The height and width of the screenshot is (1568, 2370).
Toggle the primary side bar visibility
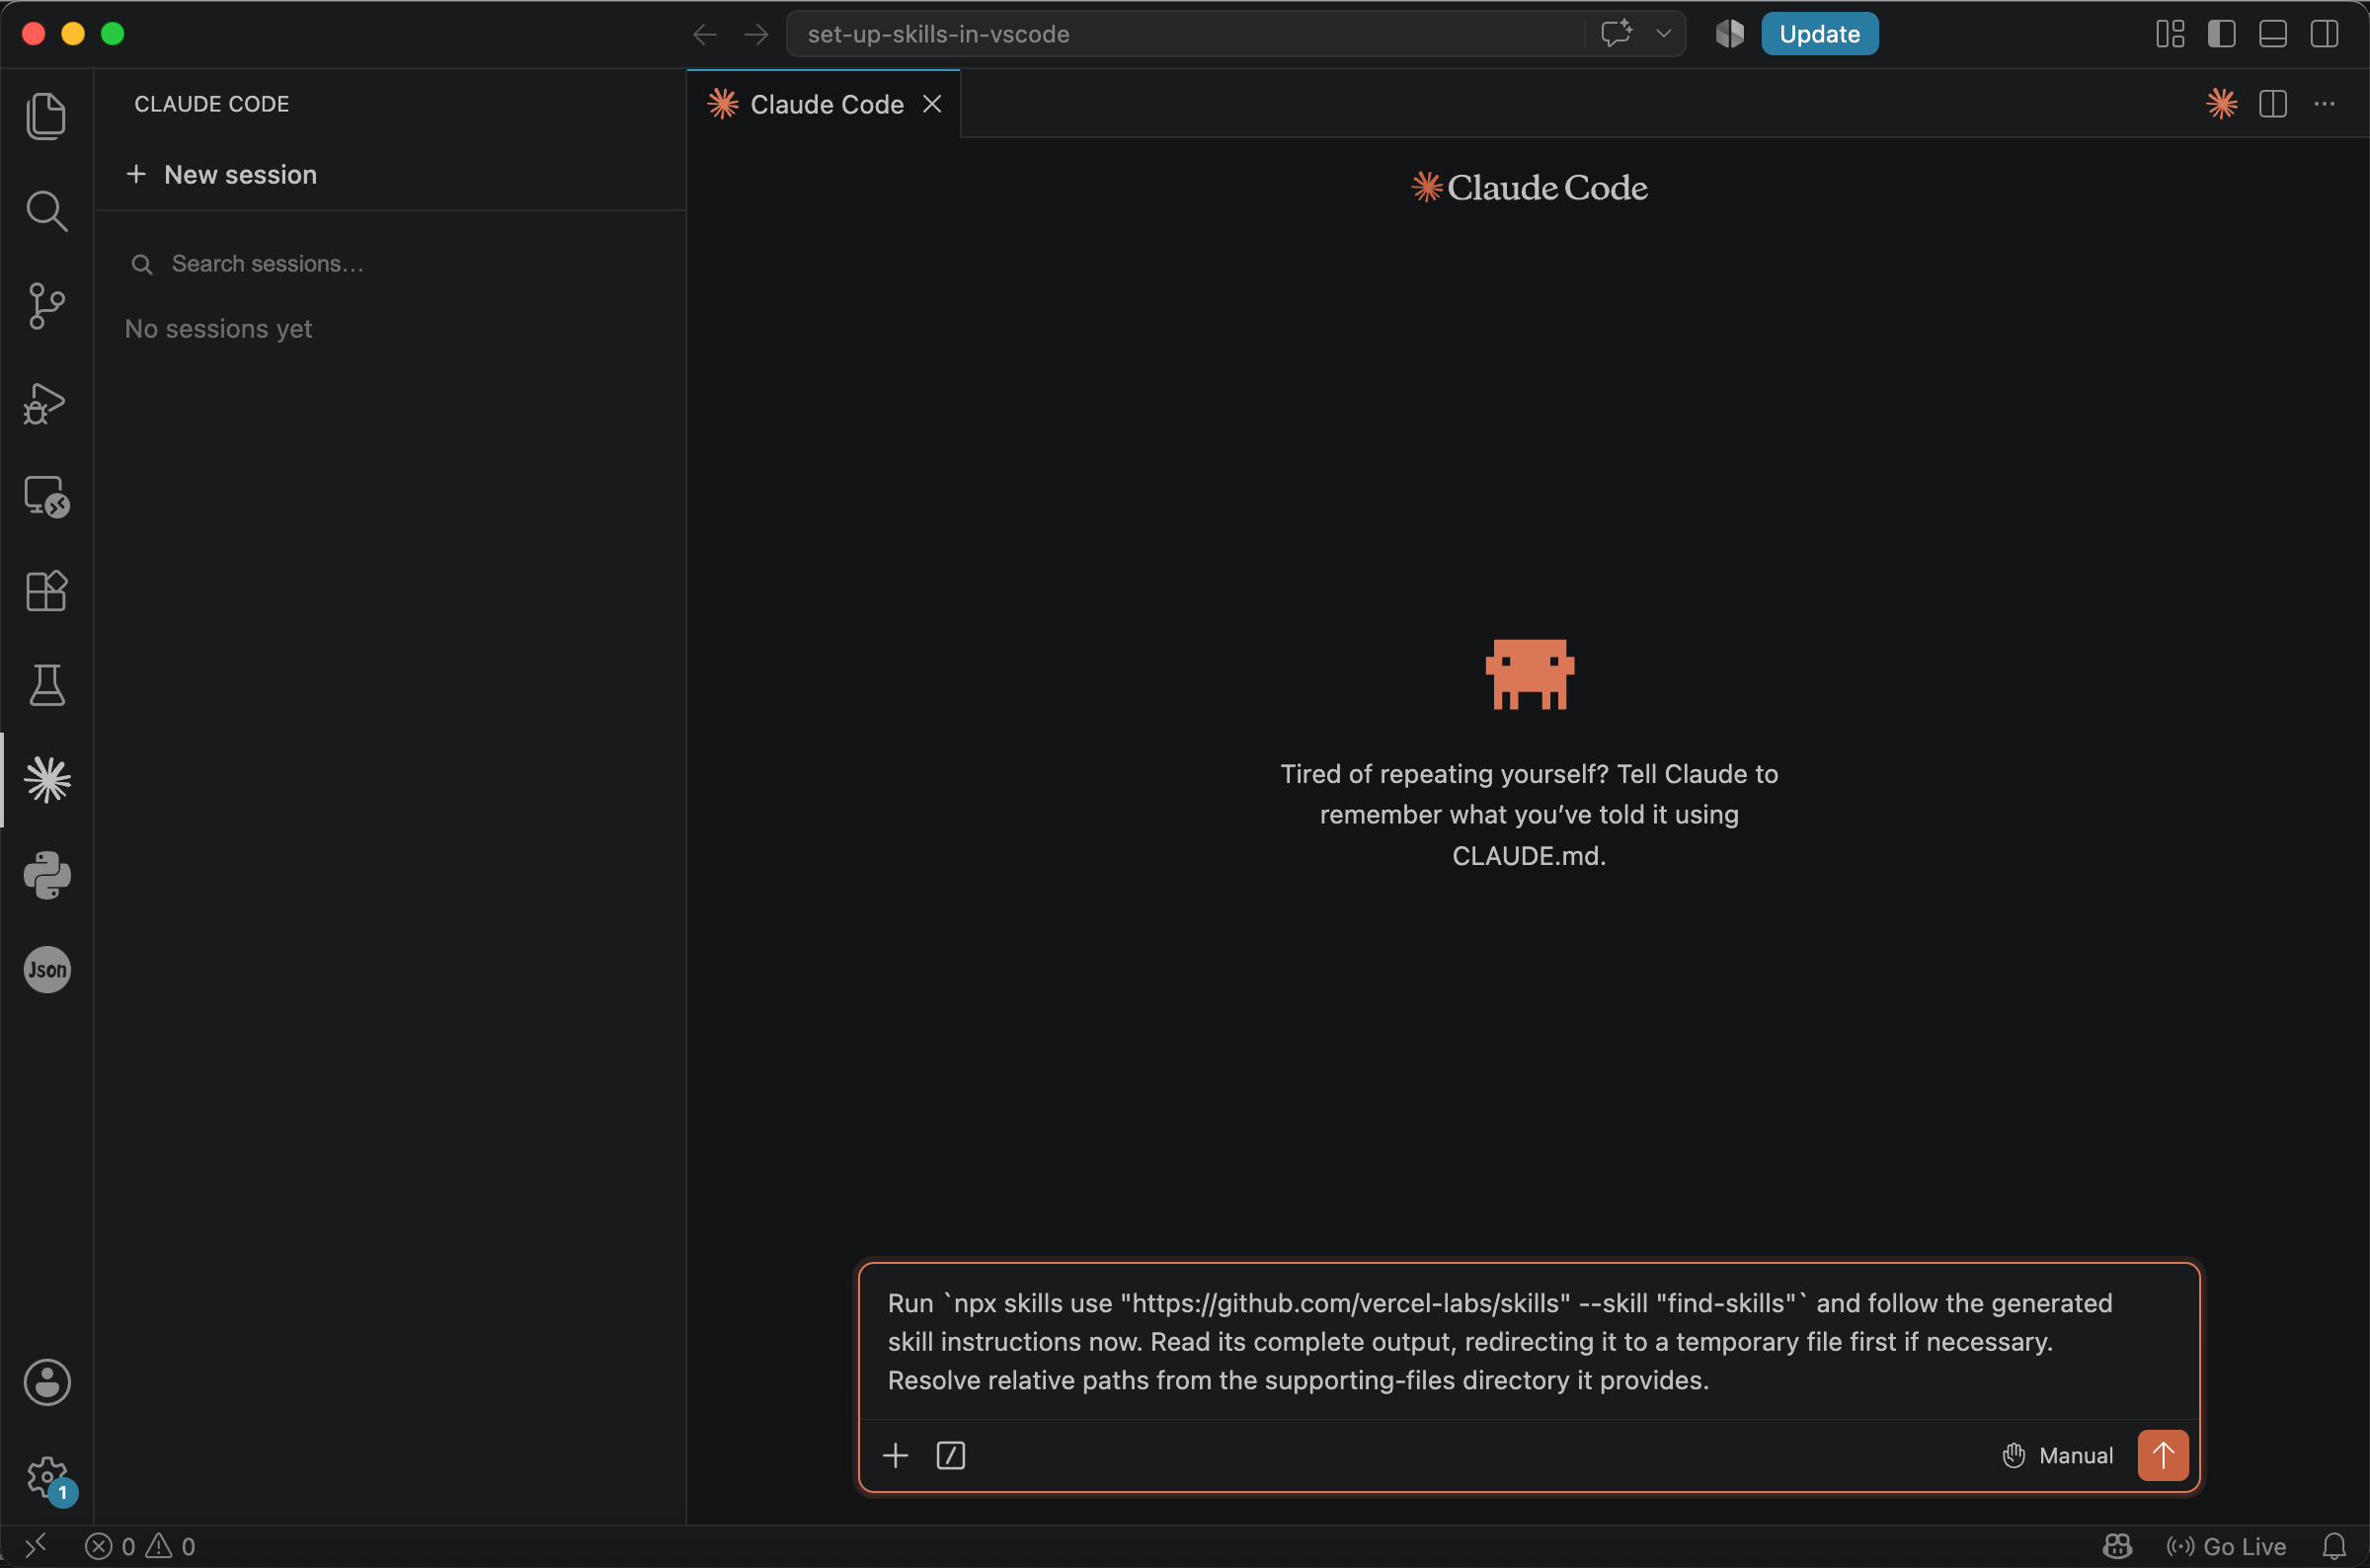(2221, 34)
